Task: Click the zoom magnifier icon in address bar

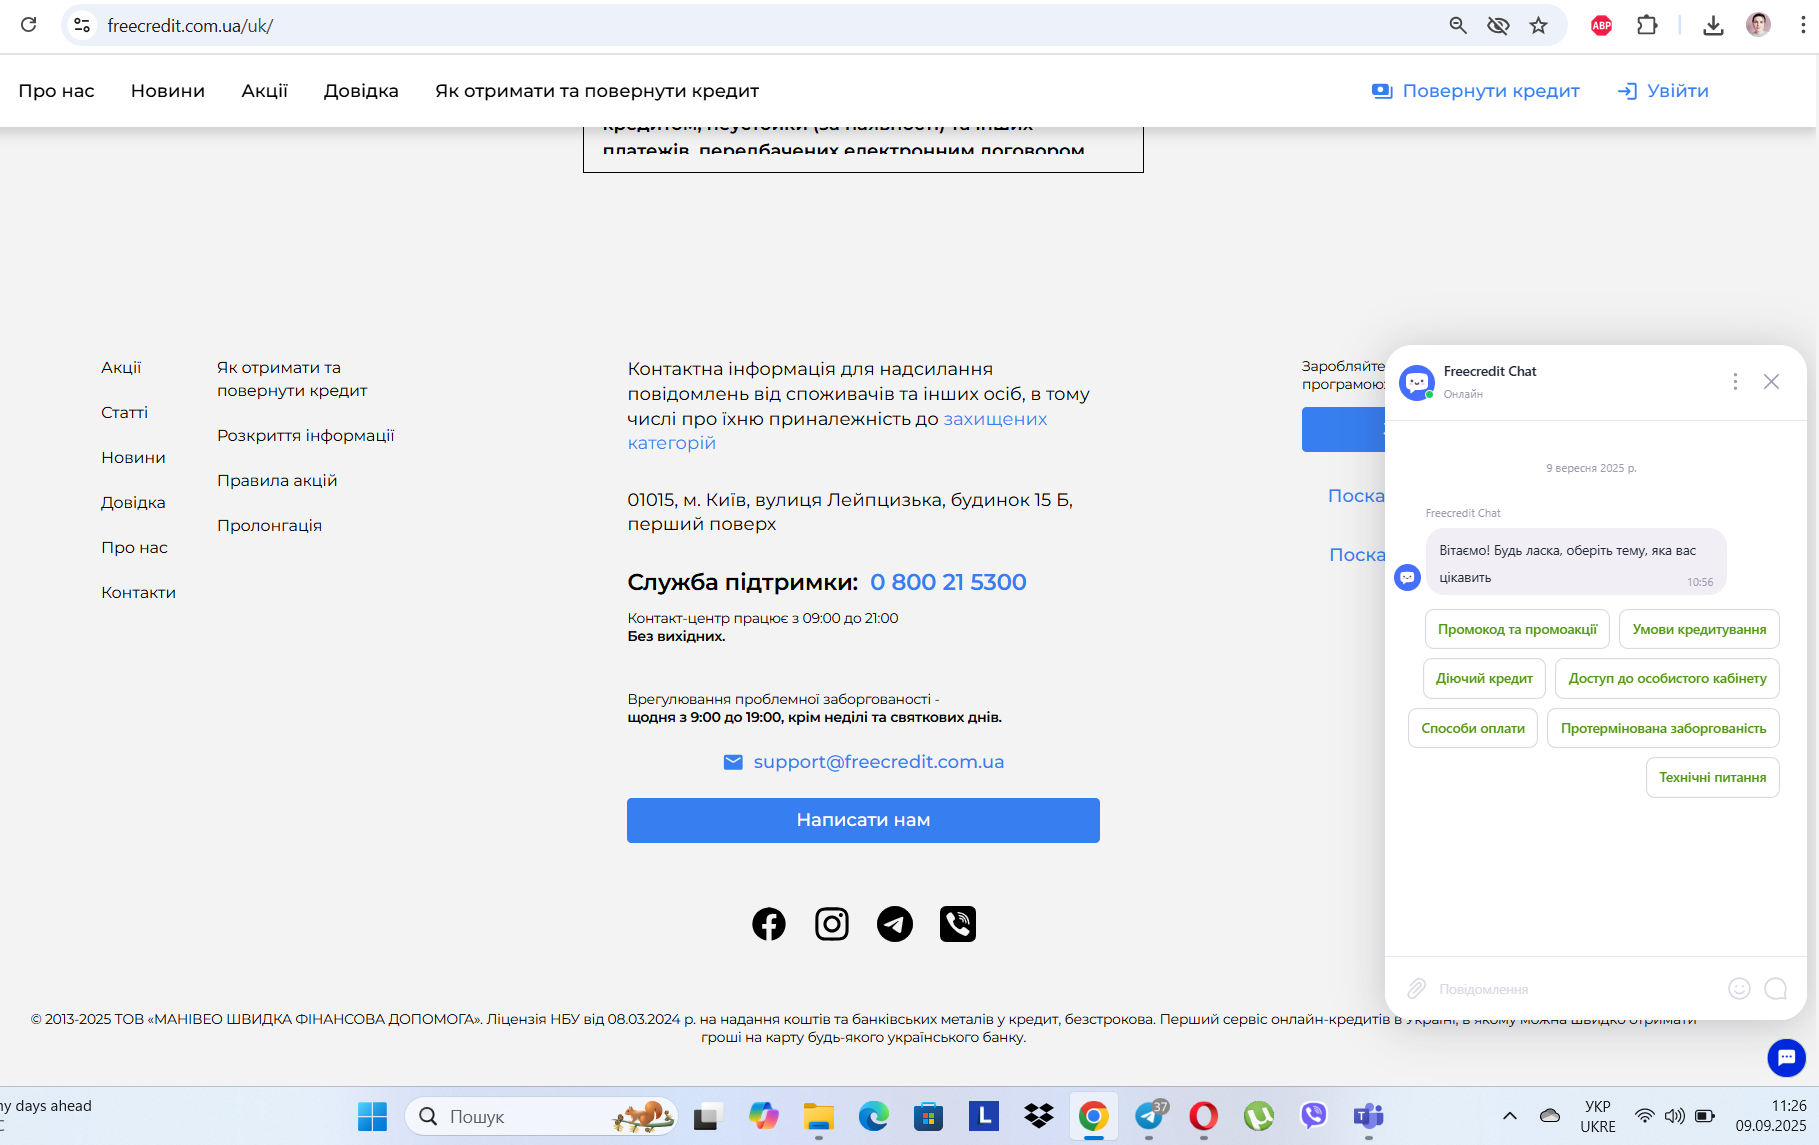Action: (x=1458, y=25)
